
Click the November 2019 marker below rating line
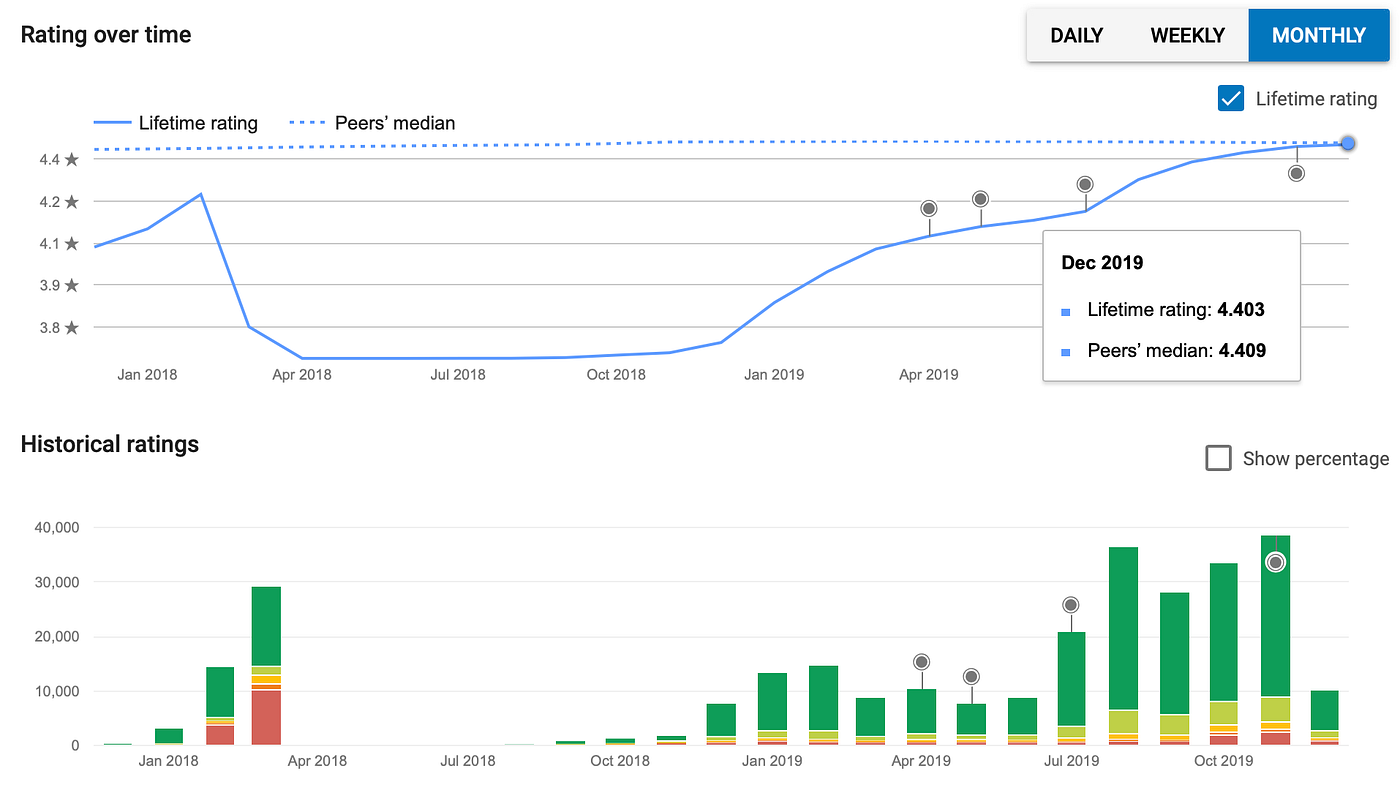pos(1297,173)
